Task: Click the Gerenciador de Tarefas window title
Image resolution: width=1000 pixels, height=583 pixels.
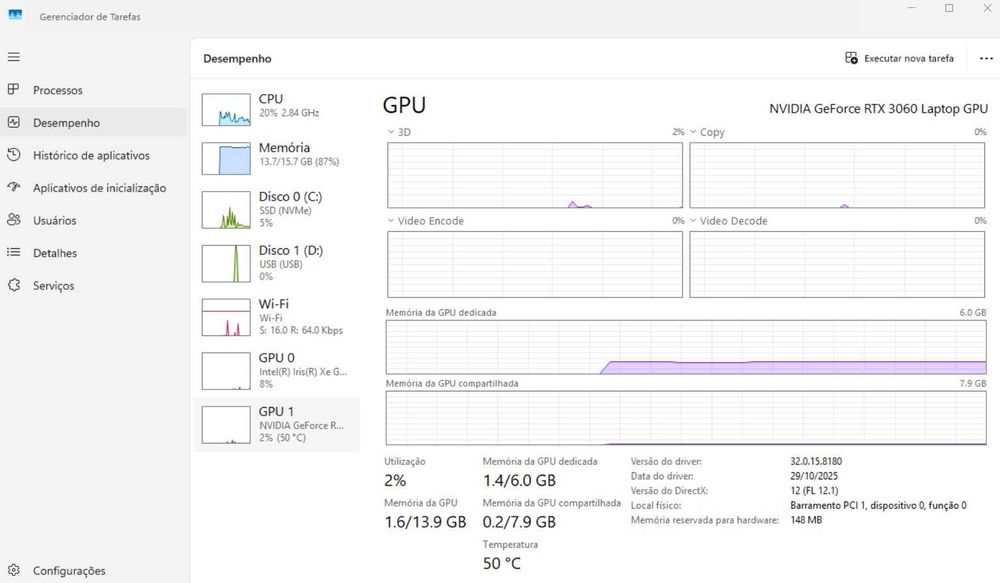Action: click(90, 17)
